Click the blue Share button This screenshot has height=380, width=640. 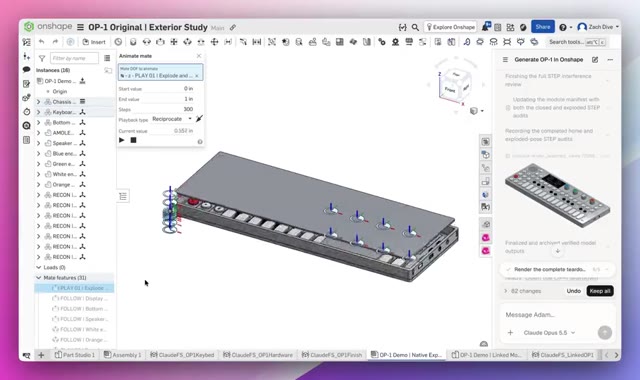[x=543, y=27]
